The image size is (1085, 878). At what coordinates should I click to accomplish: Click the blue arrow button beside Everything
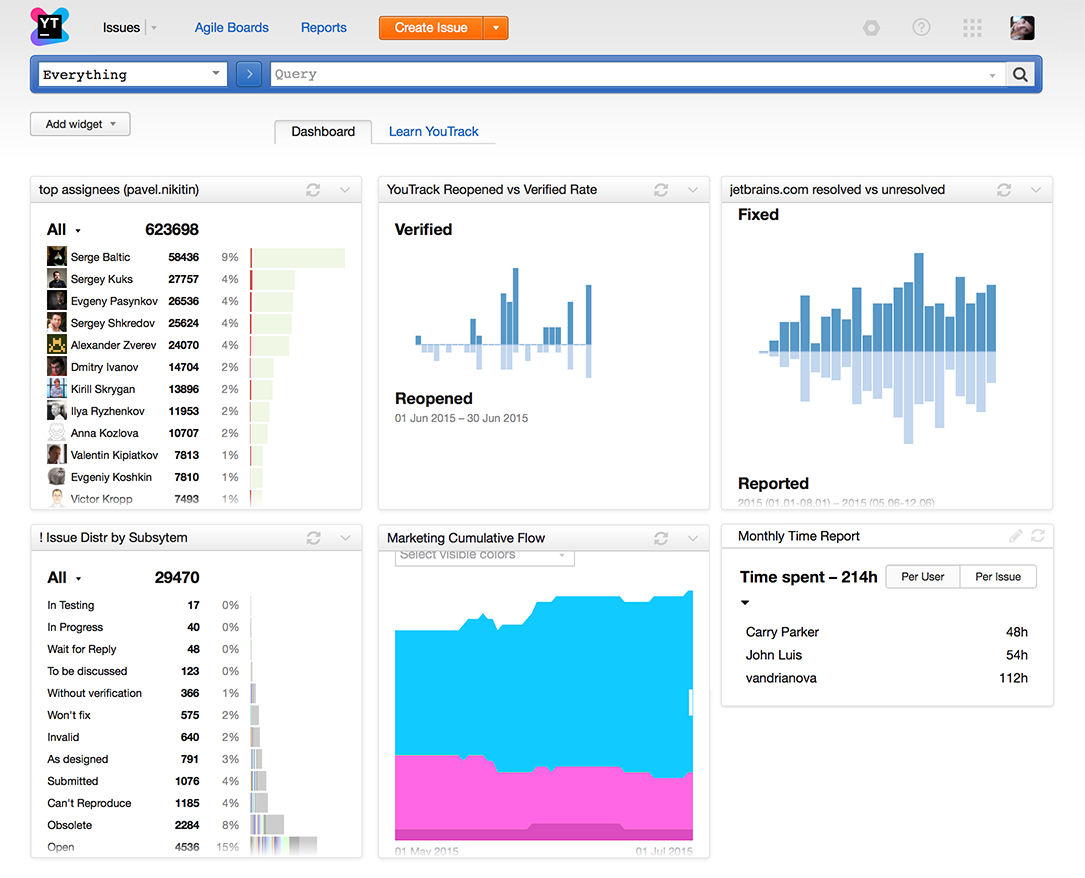click(x=249, y=74)
